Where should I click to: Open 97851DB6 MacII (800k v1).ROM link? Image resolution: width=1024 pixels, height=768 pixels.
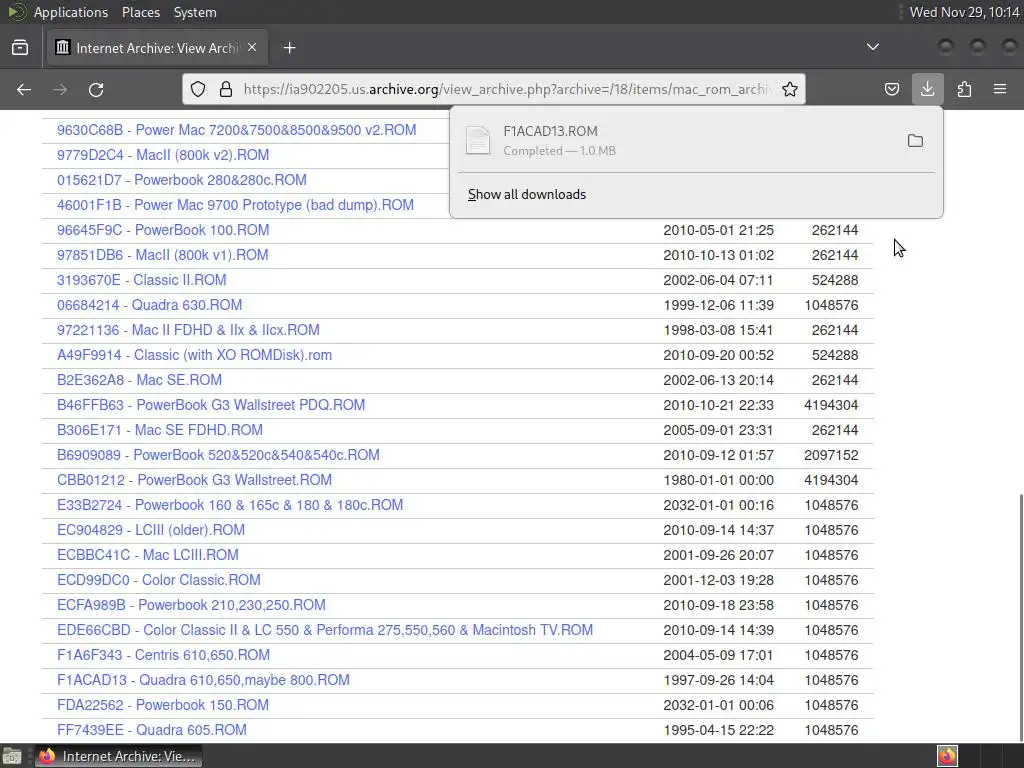[163, 255]
